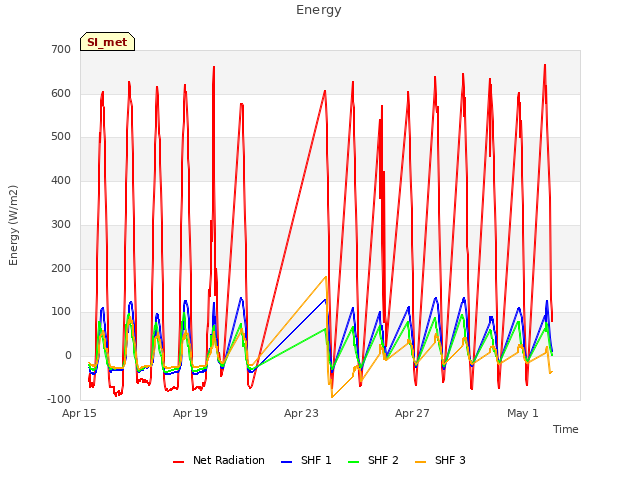Click the 500 y-axis tick label

tap(61, 137)
